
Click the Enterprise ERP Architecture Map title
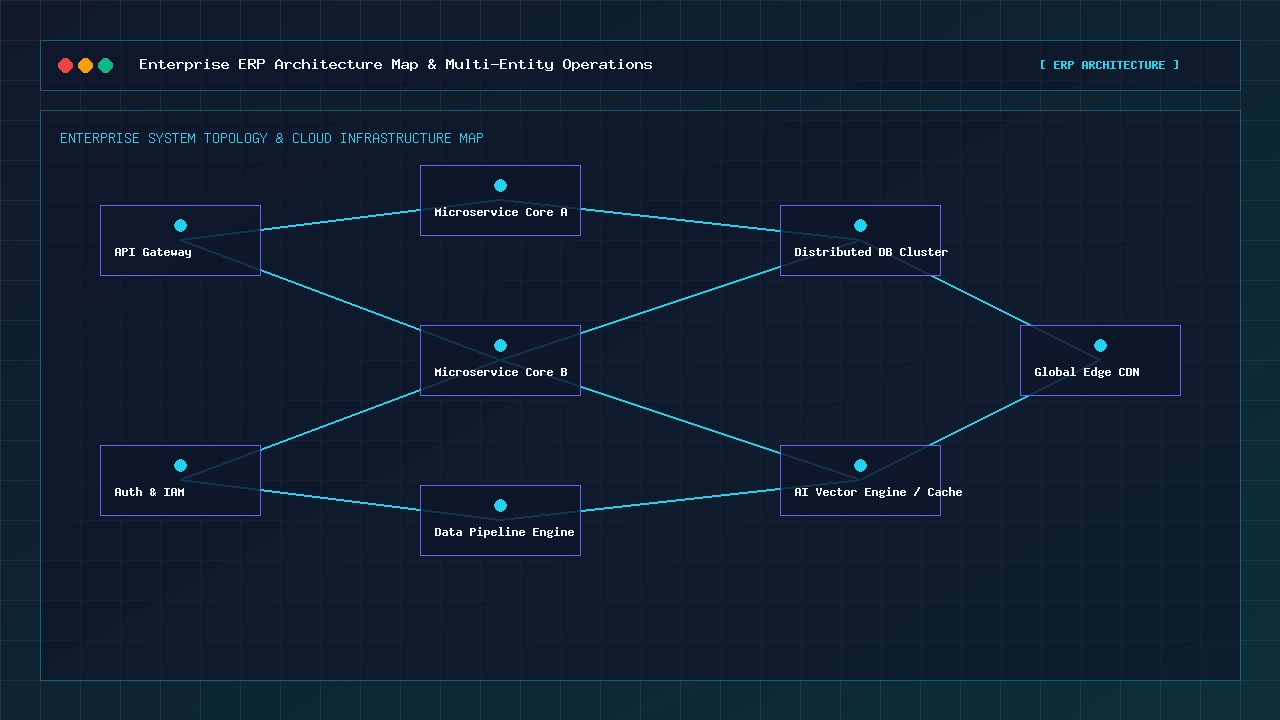395,64
